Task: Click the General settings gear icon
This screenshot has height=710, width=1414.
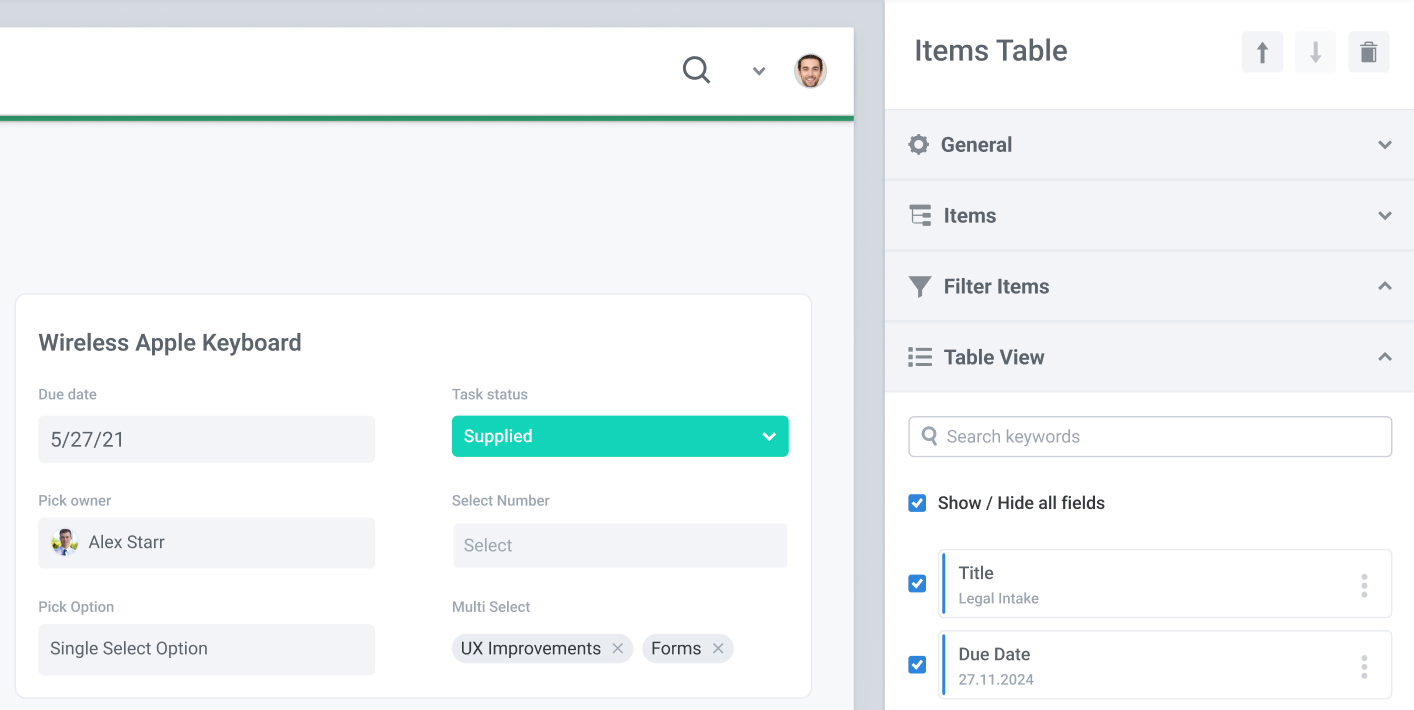Action: click(918, 144)
